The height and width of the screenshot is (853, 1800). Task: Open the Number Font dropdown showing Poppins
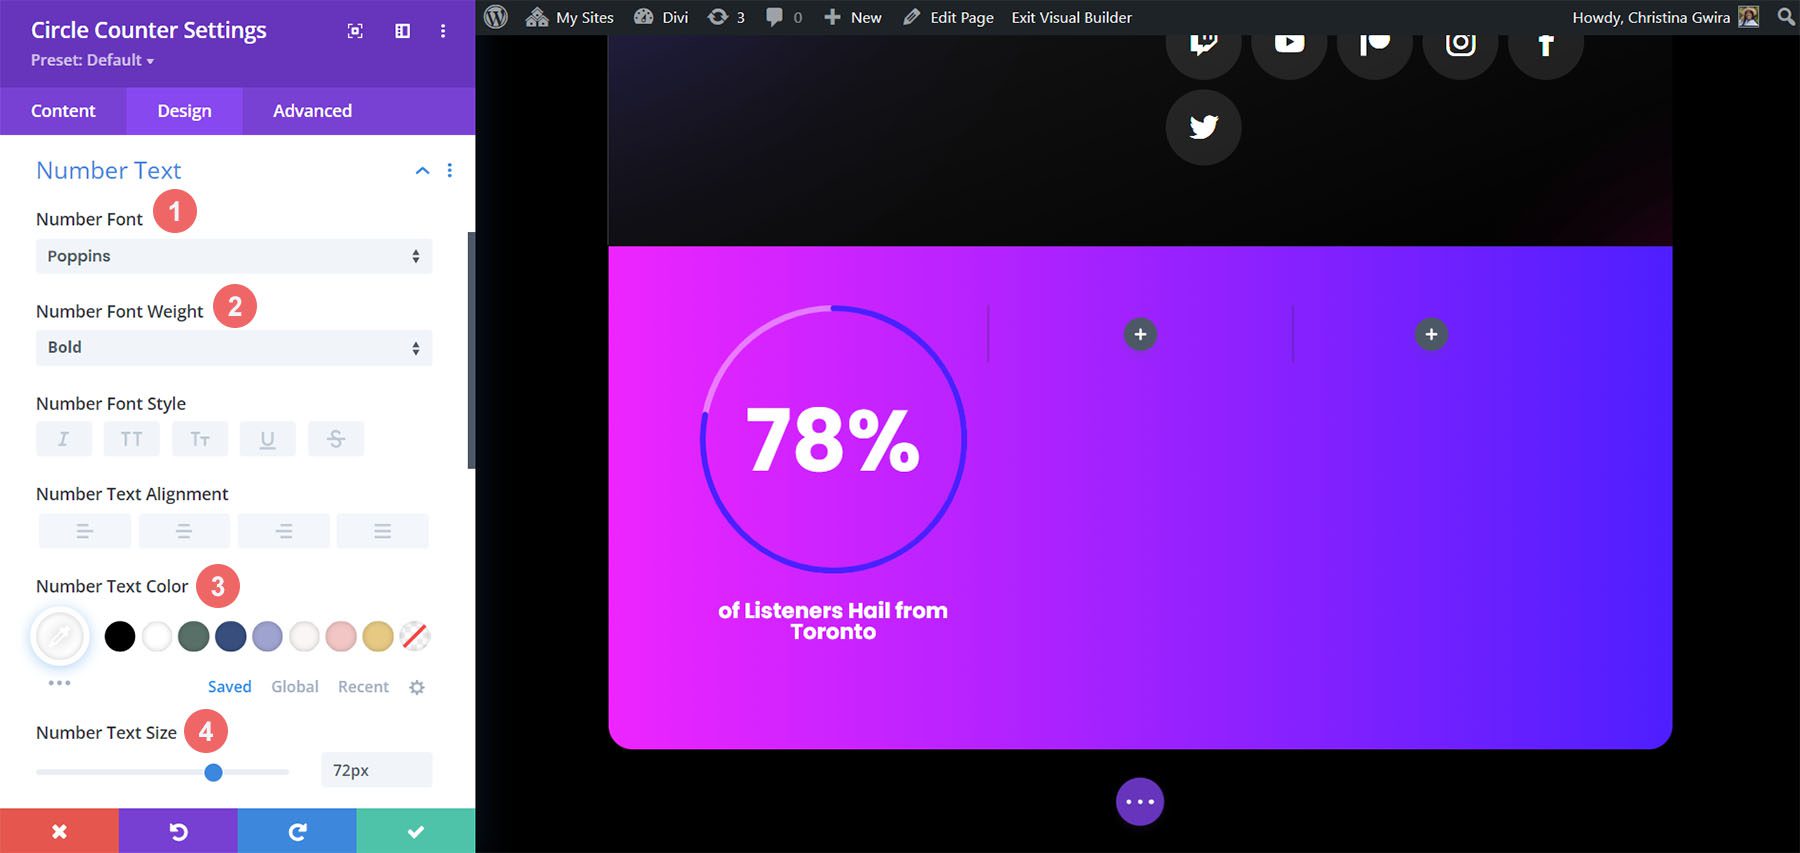pos(234,256)
